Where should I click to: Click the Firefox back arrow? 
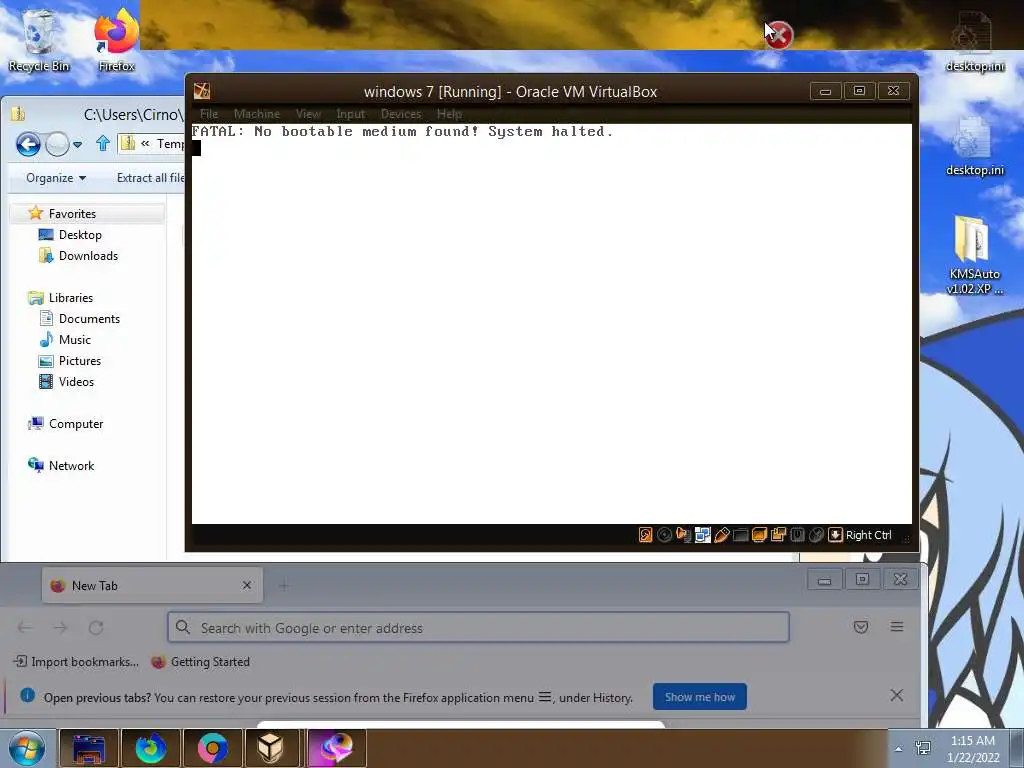point(25,628)
